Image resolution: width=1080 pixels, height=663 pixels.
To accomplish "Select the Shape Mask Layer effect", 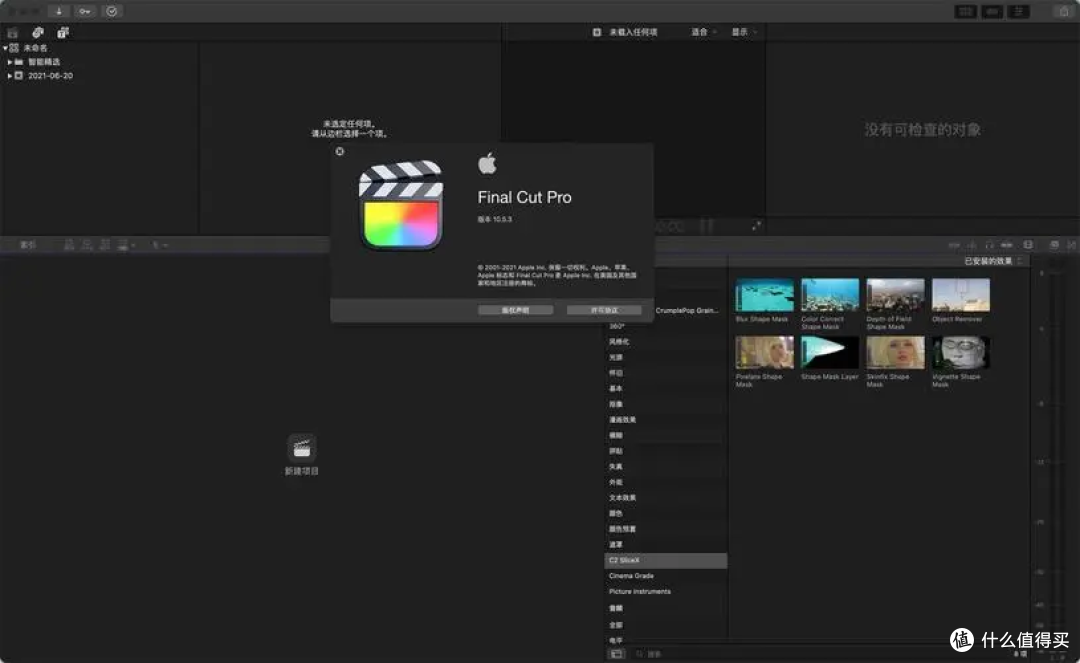I will [x=829, y=352].
